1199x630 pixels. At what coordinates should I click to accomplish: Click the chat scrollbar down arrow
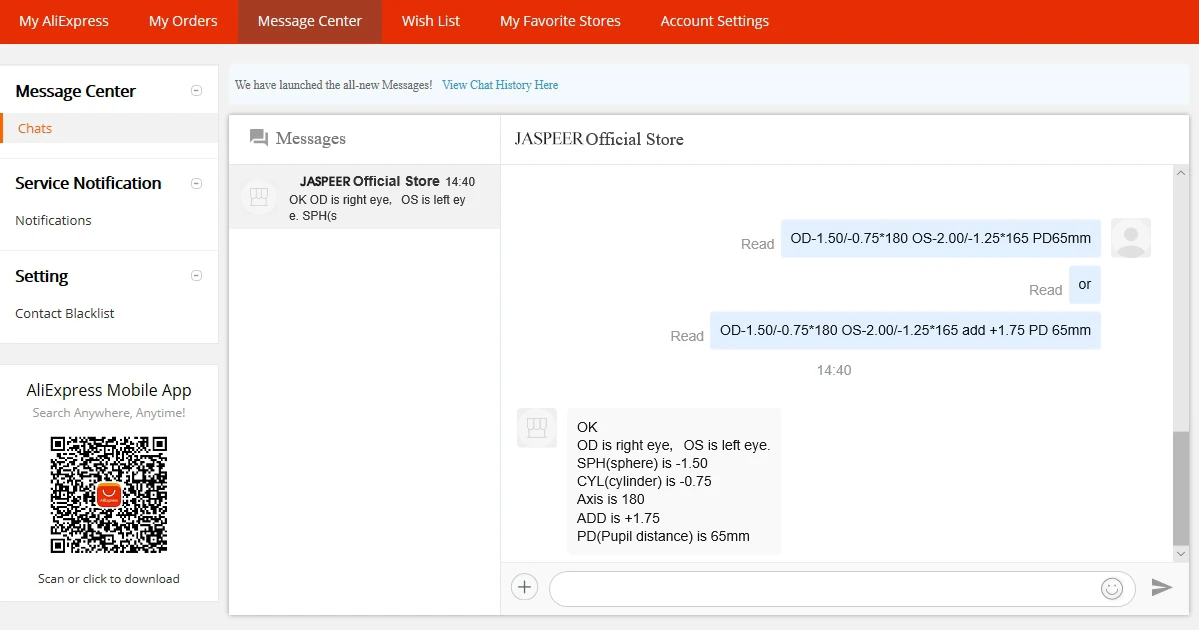[1181, 554]
